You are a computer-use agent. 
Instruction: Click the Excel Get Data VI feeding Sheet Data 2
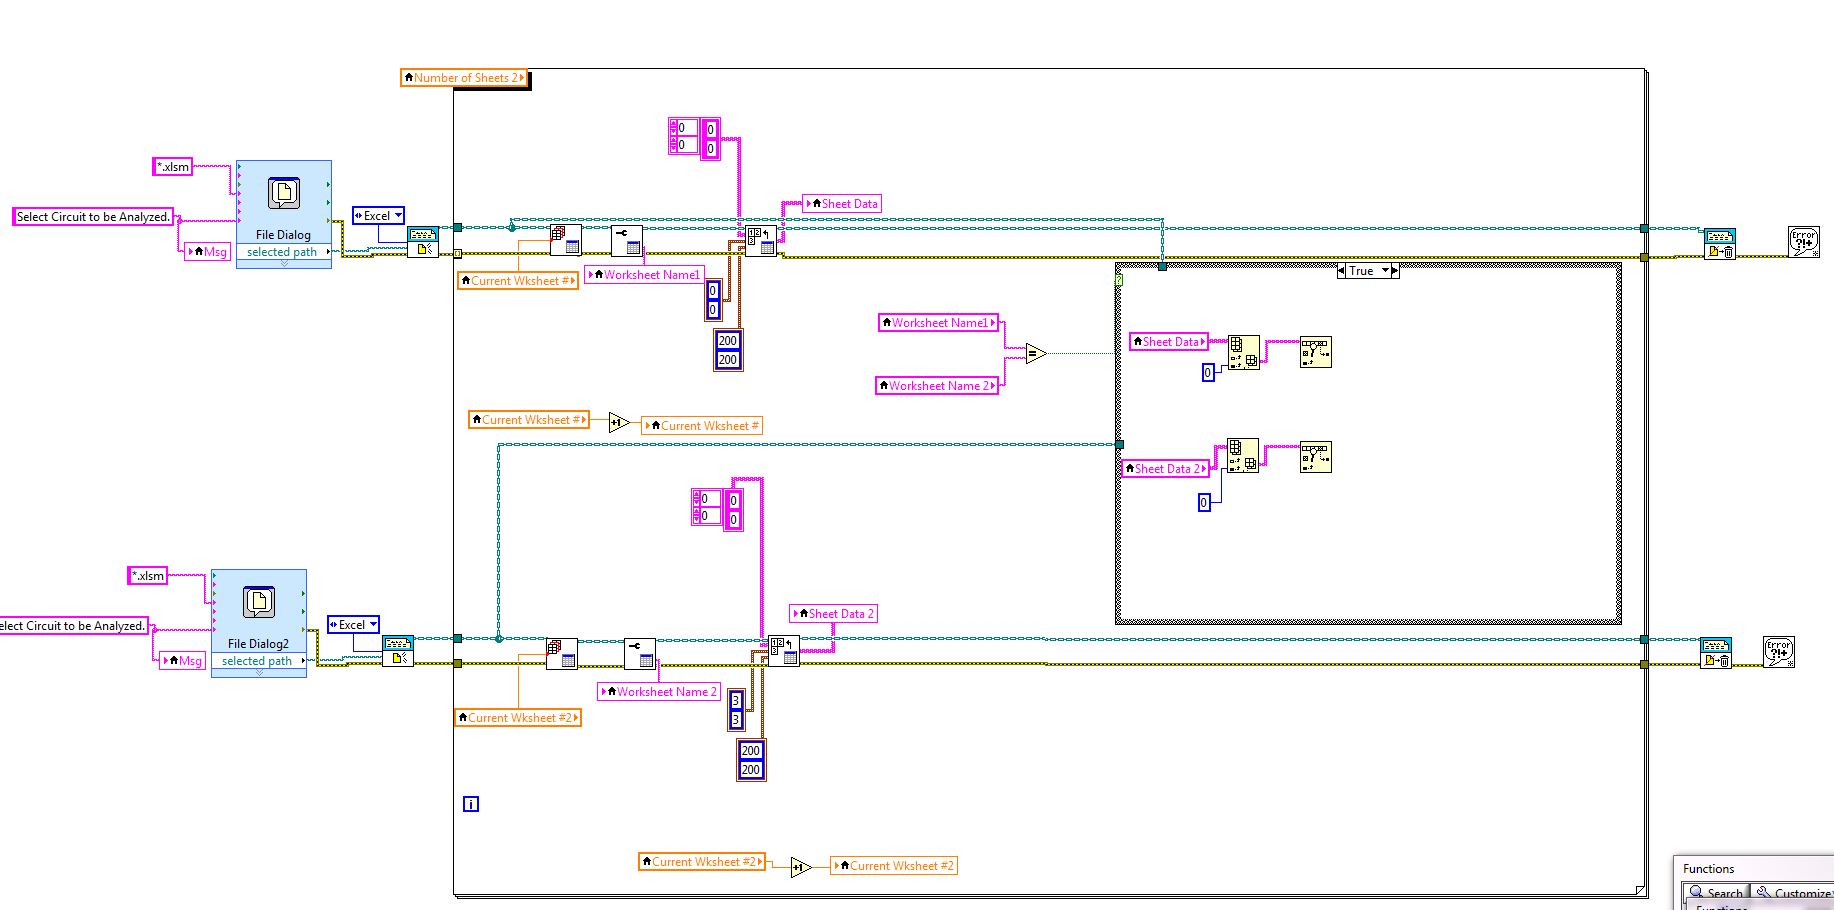coord(784,652)
